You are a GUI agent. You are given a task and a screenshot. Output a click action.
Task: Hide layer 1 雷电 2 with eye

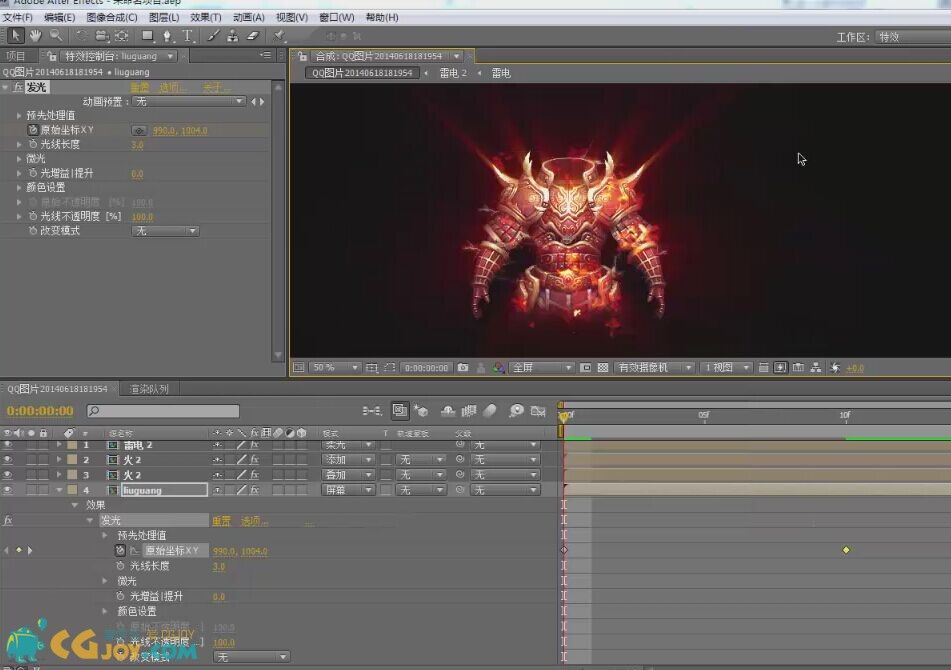(7, 445)
